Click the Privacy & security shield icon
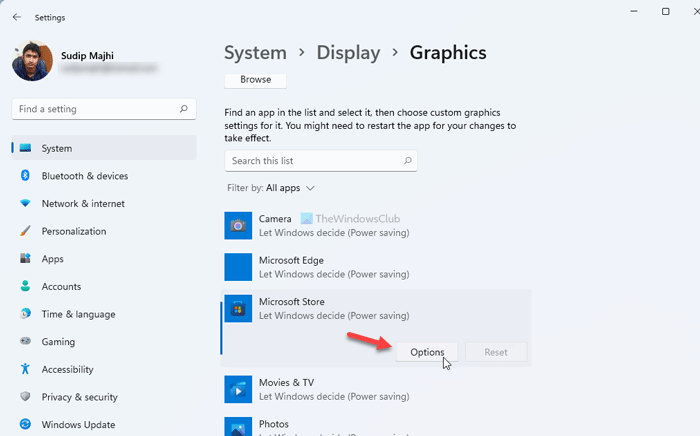 click(26, 397)
